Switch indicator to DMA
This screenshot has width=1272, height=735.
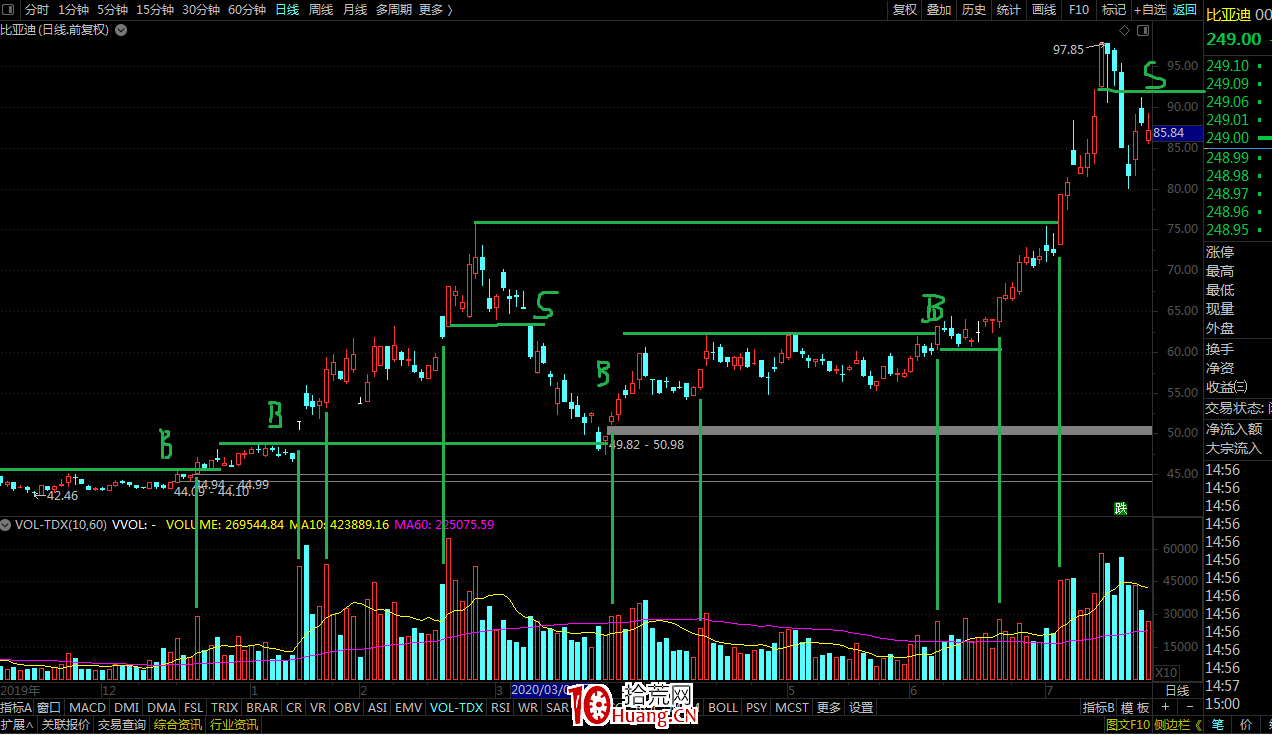pyautogui.click(x=161, y=707)
